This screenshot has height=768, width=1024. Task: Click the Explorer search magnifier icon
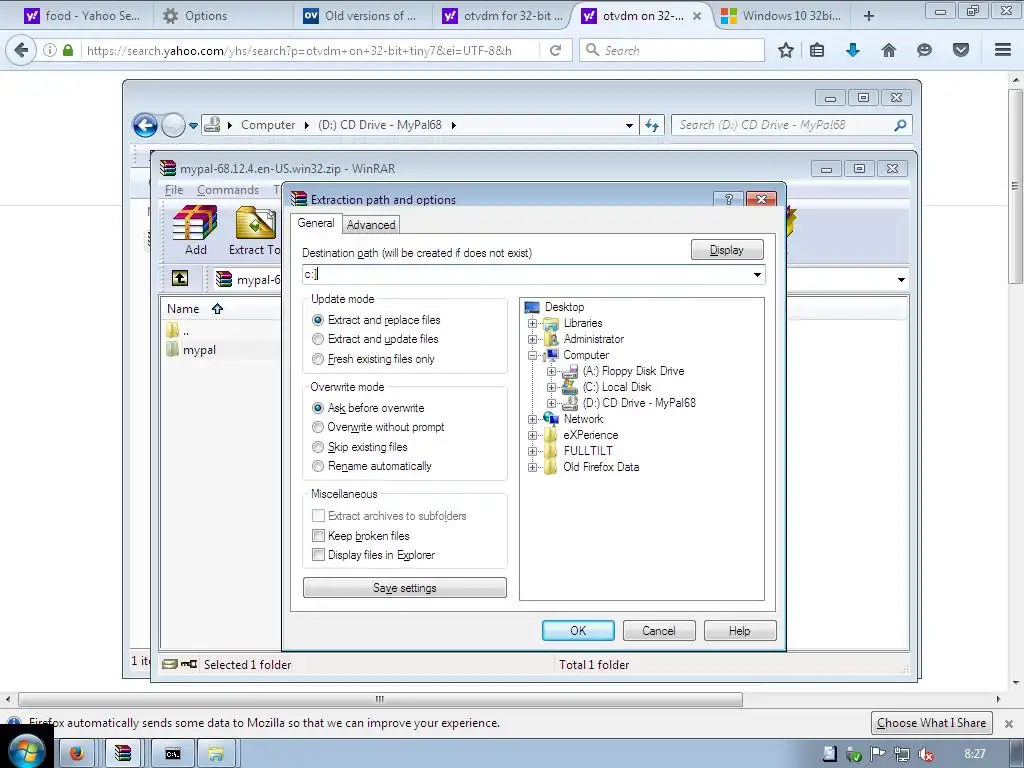pyautogui.click(x=901, y=125)
